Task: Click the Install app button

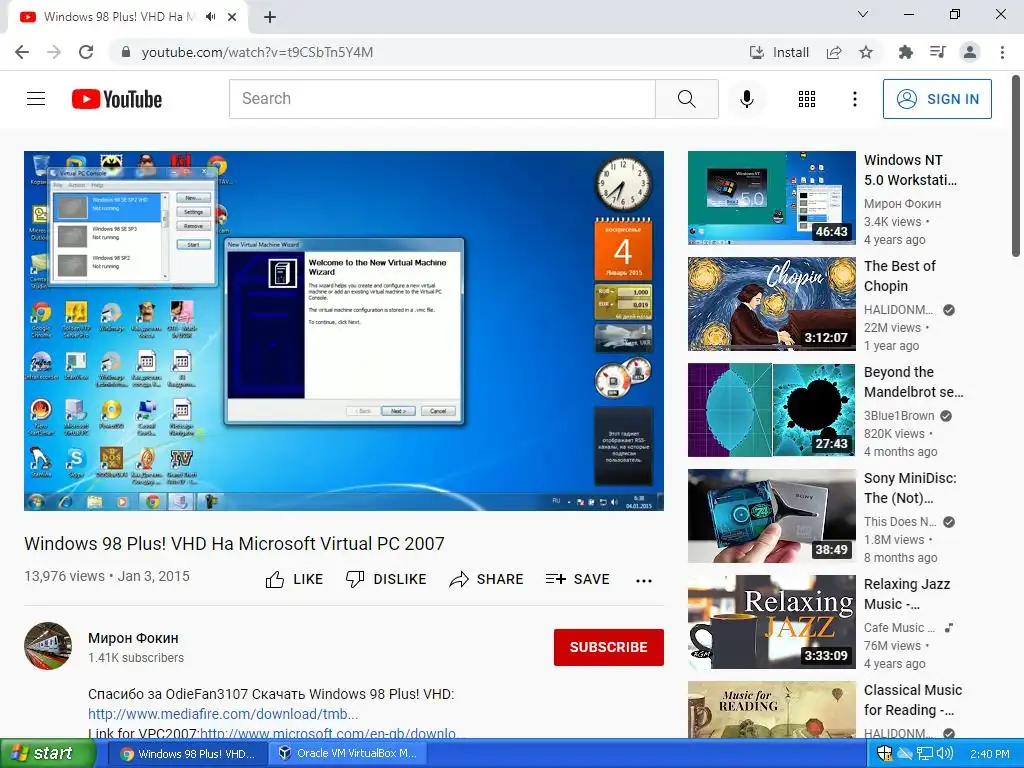Action: pos(779,52)
